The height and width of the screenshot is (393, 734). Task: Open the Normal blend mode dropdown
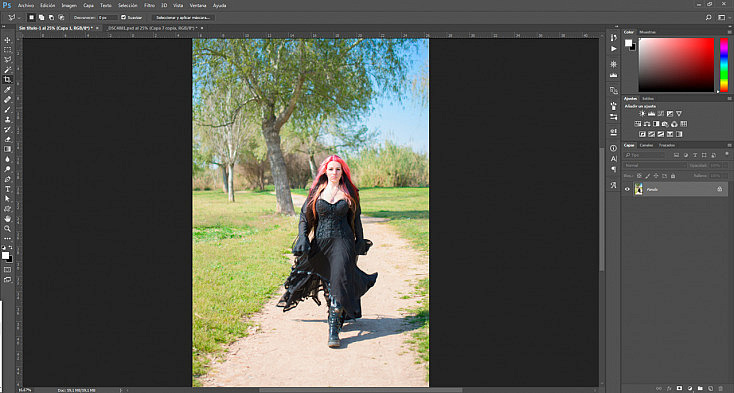coord(654,166)
